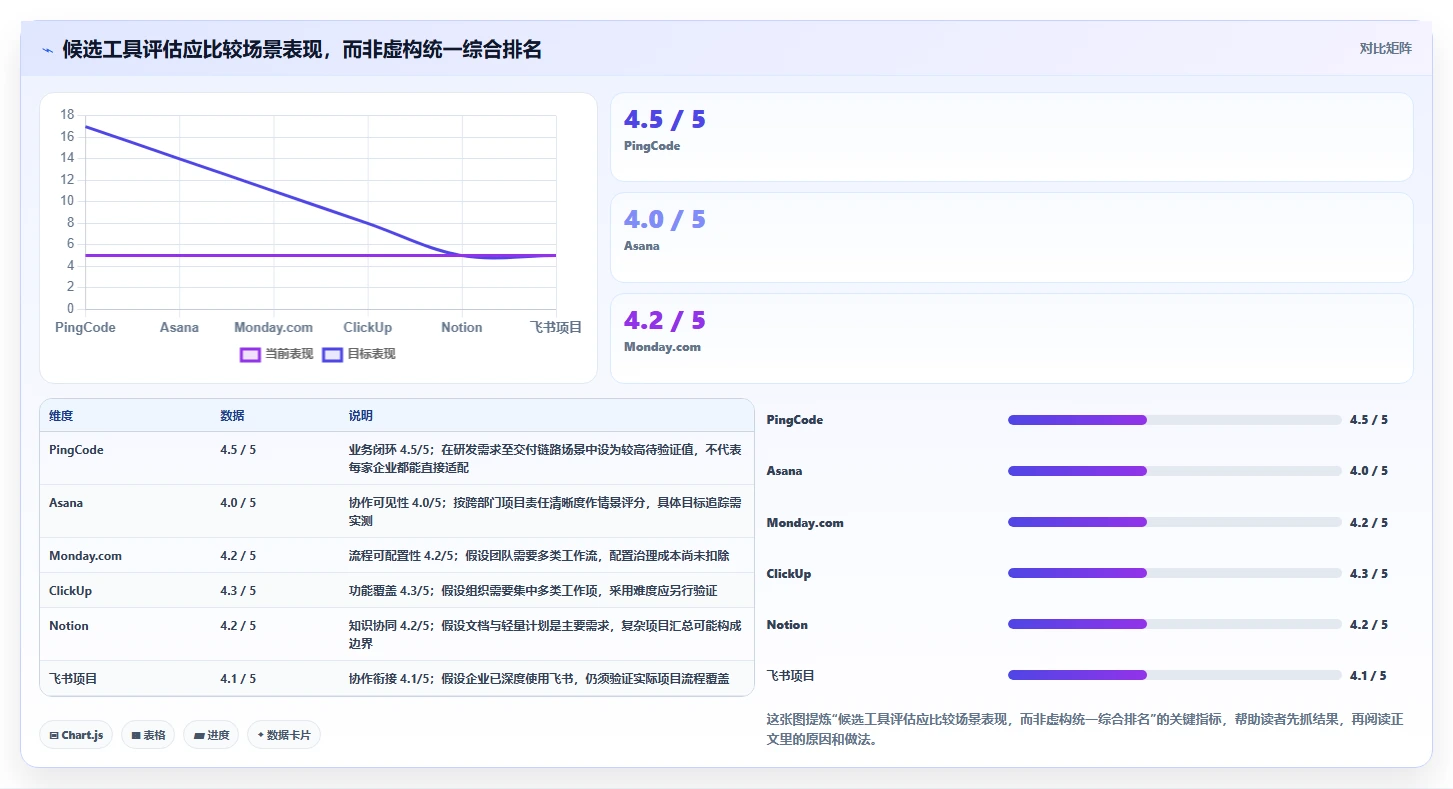Click the 数据 table column header
Viewport: 1453px width, 789px height.
pos(232,416)
